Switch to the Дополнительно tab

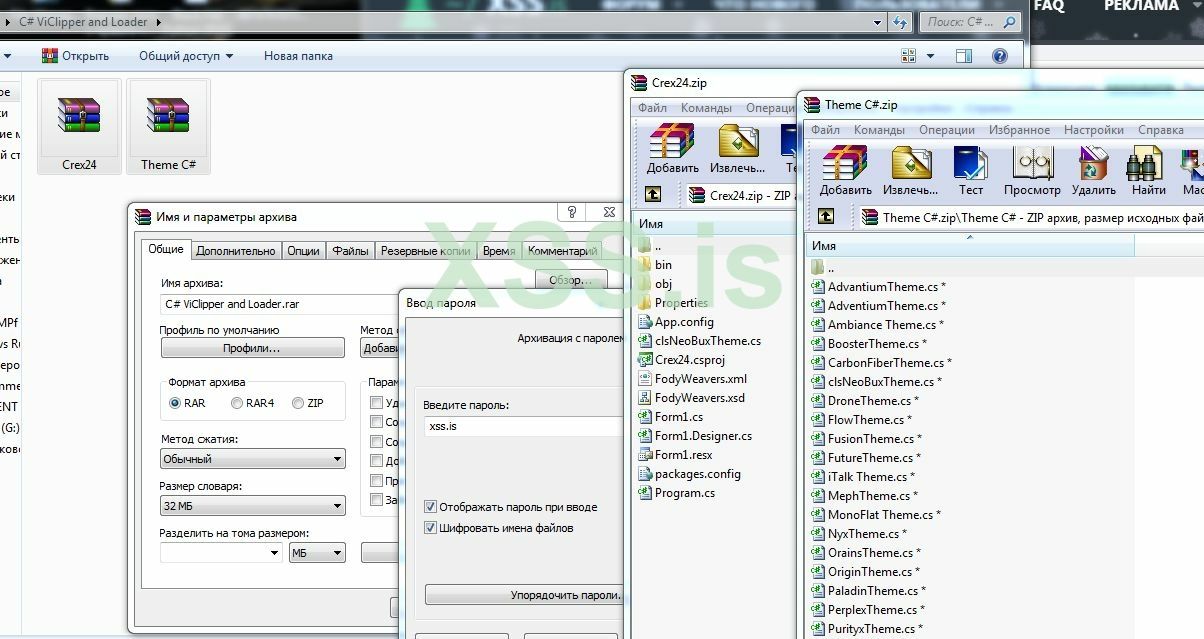(x=235, y=251)
